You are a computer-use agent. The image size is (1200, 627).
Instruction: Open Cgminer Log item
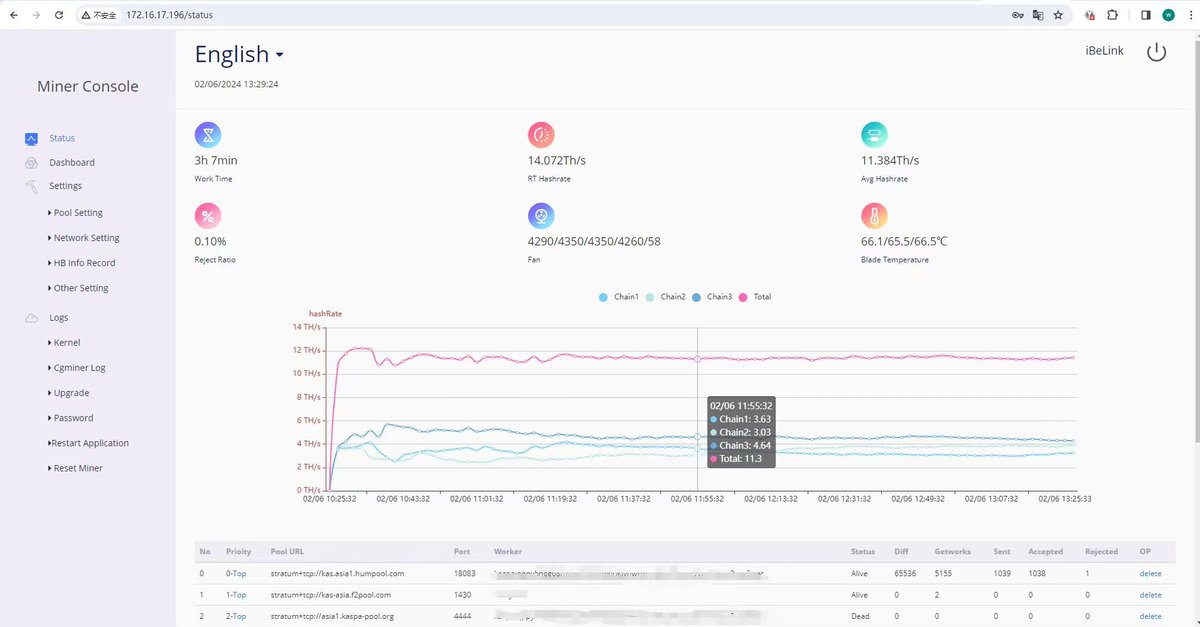click(77, 368)
